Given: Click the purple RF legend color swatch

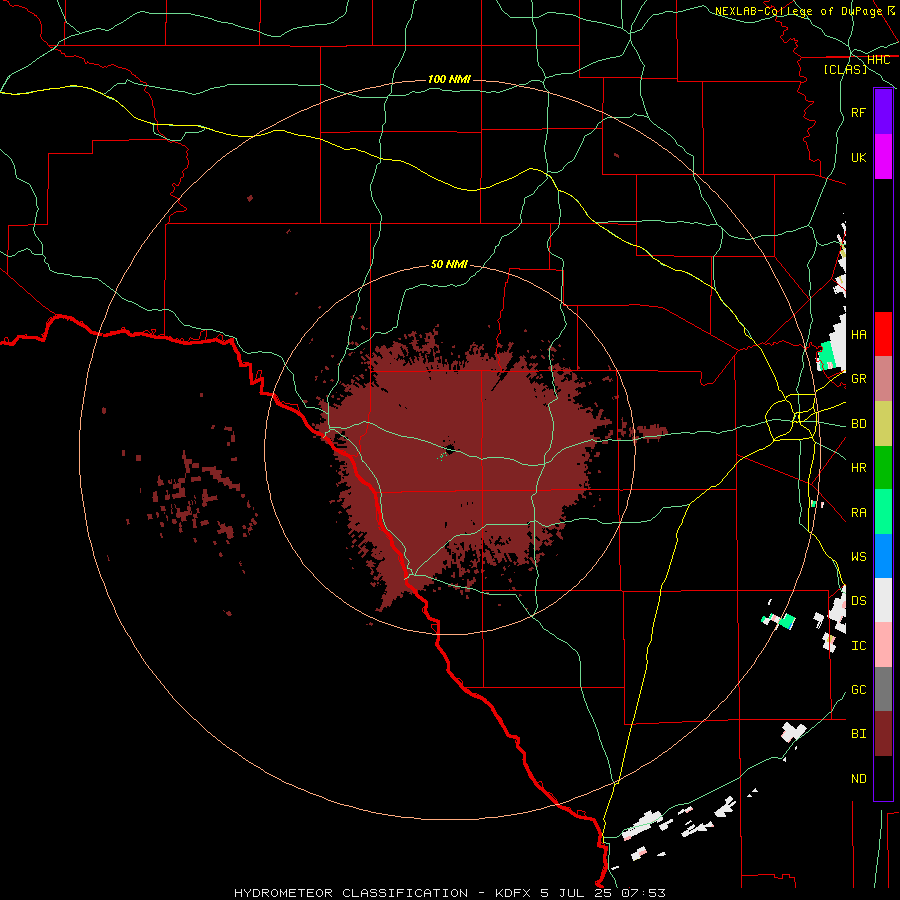Looking at the screenshot, I should [x=883, y=112].
